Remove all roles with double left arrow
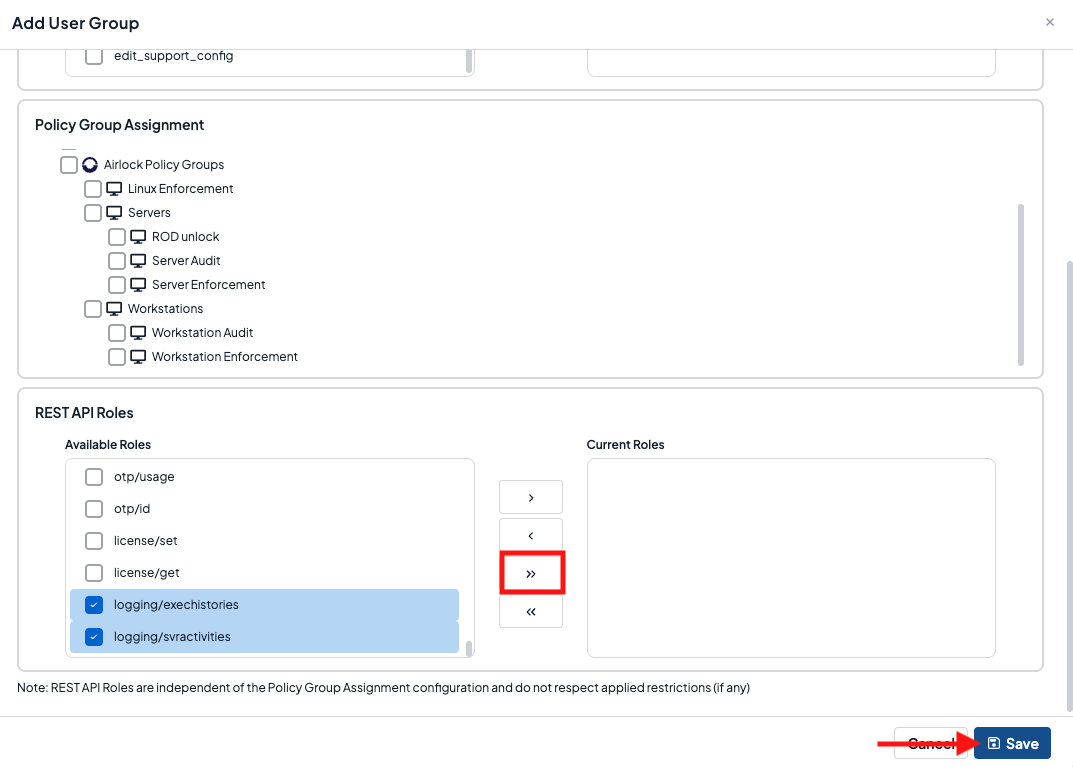 [531, 611]
